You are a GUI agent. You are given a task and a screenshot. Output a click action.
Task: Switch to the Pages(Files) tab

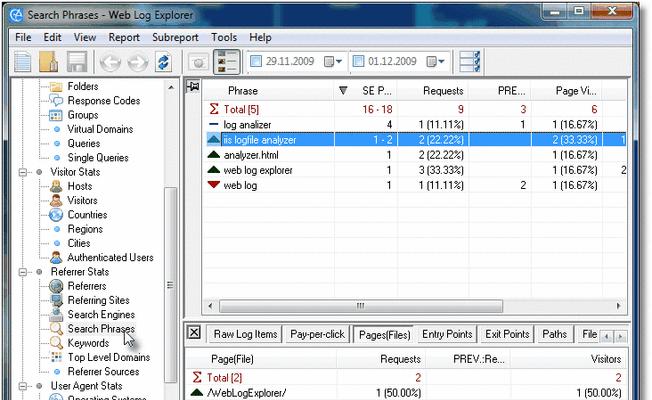[x=384, y=335]
